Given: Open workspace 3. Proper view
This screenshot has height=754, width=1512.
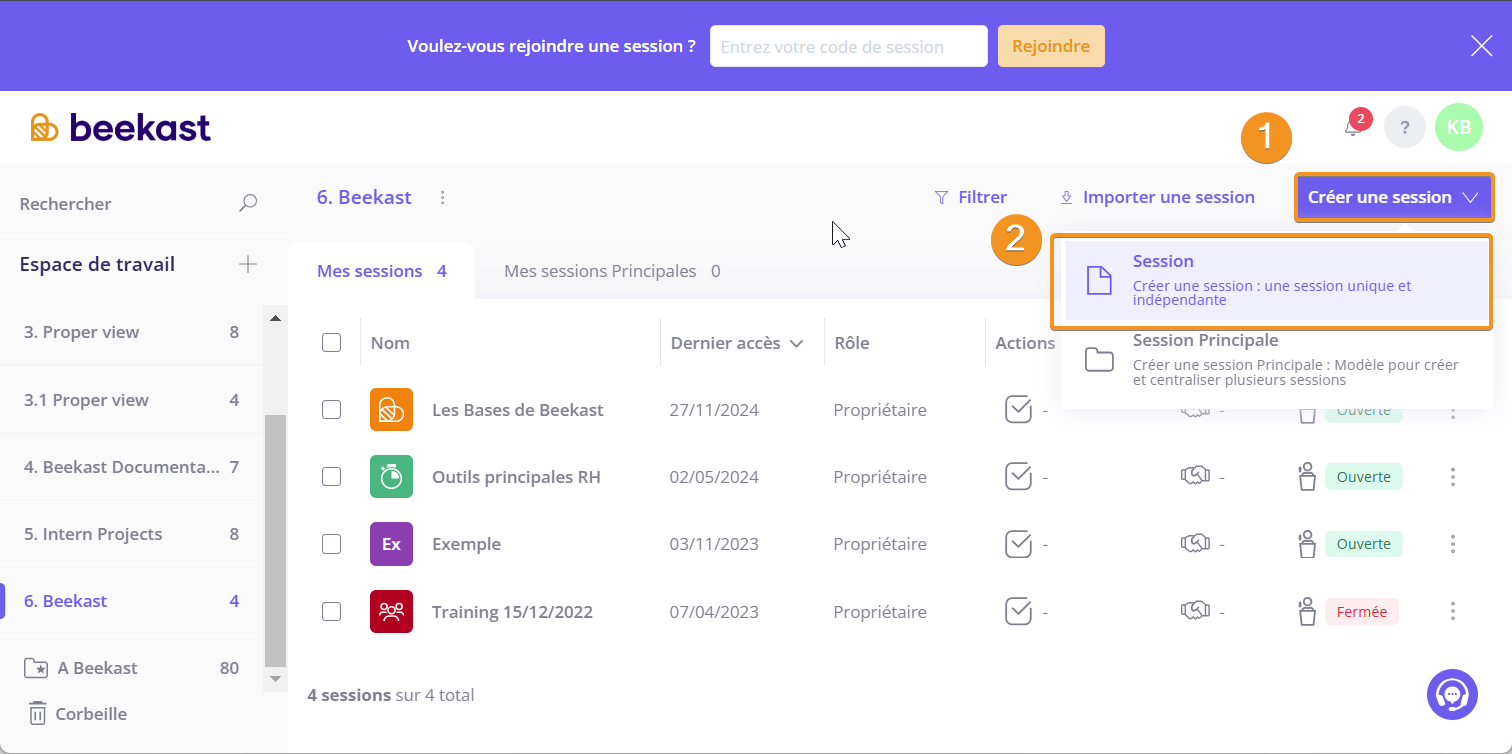Looking at the screenshot, I should pos(131,332).
